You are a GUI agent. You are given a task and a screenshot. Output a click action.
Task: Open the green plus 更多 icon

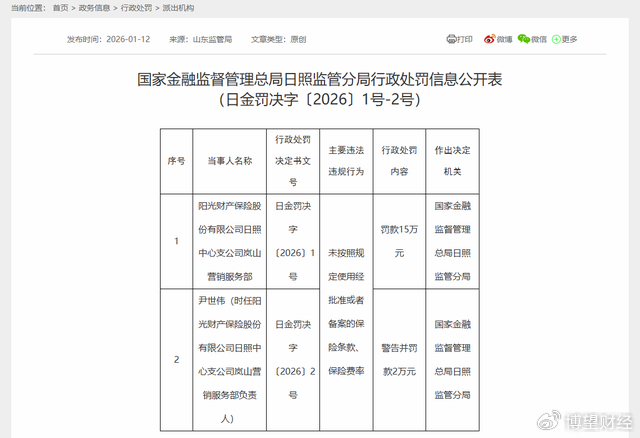556,39
